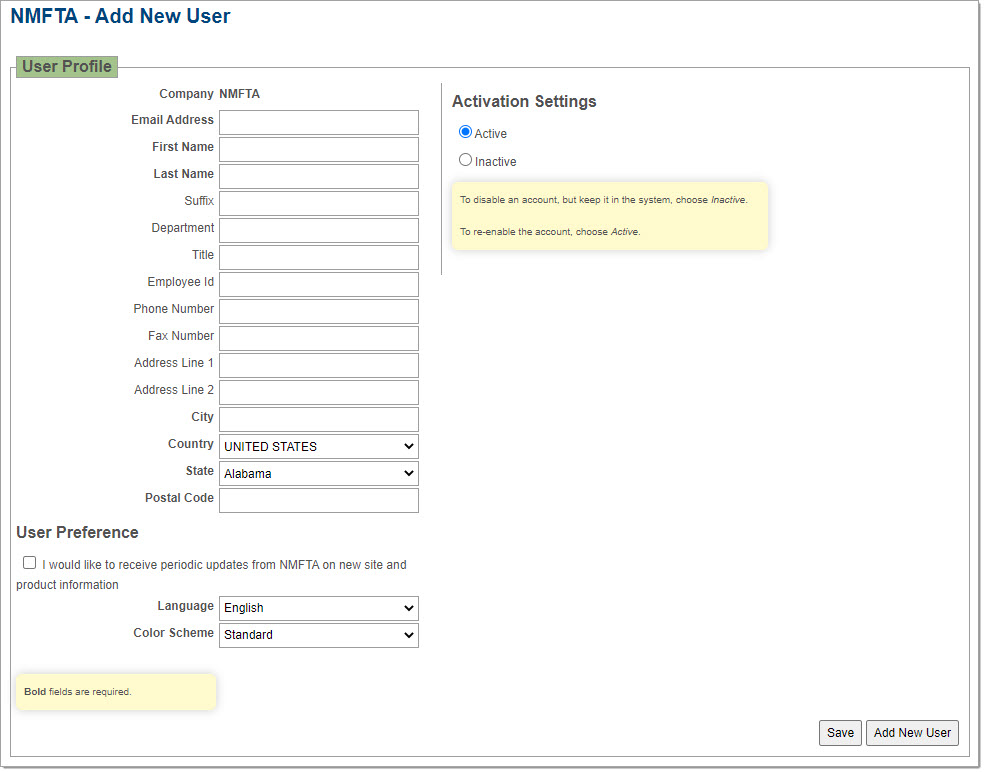984x772 pixels.
Task: Click the Add New User button
Action: (912, 733)
